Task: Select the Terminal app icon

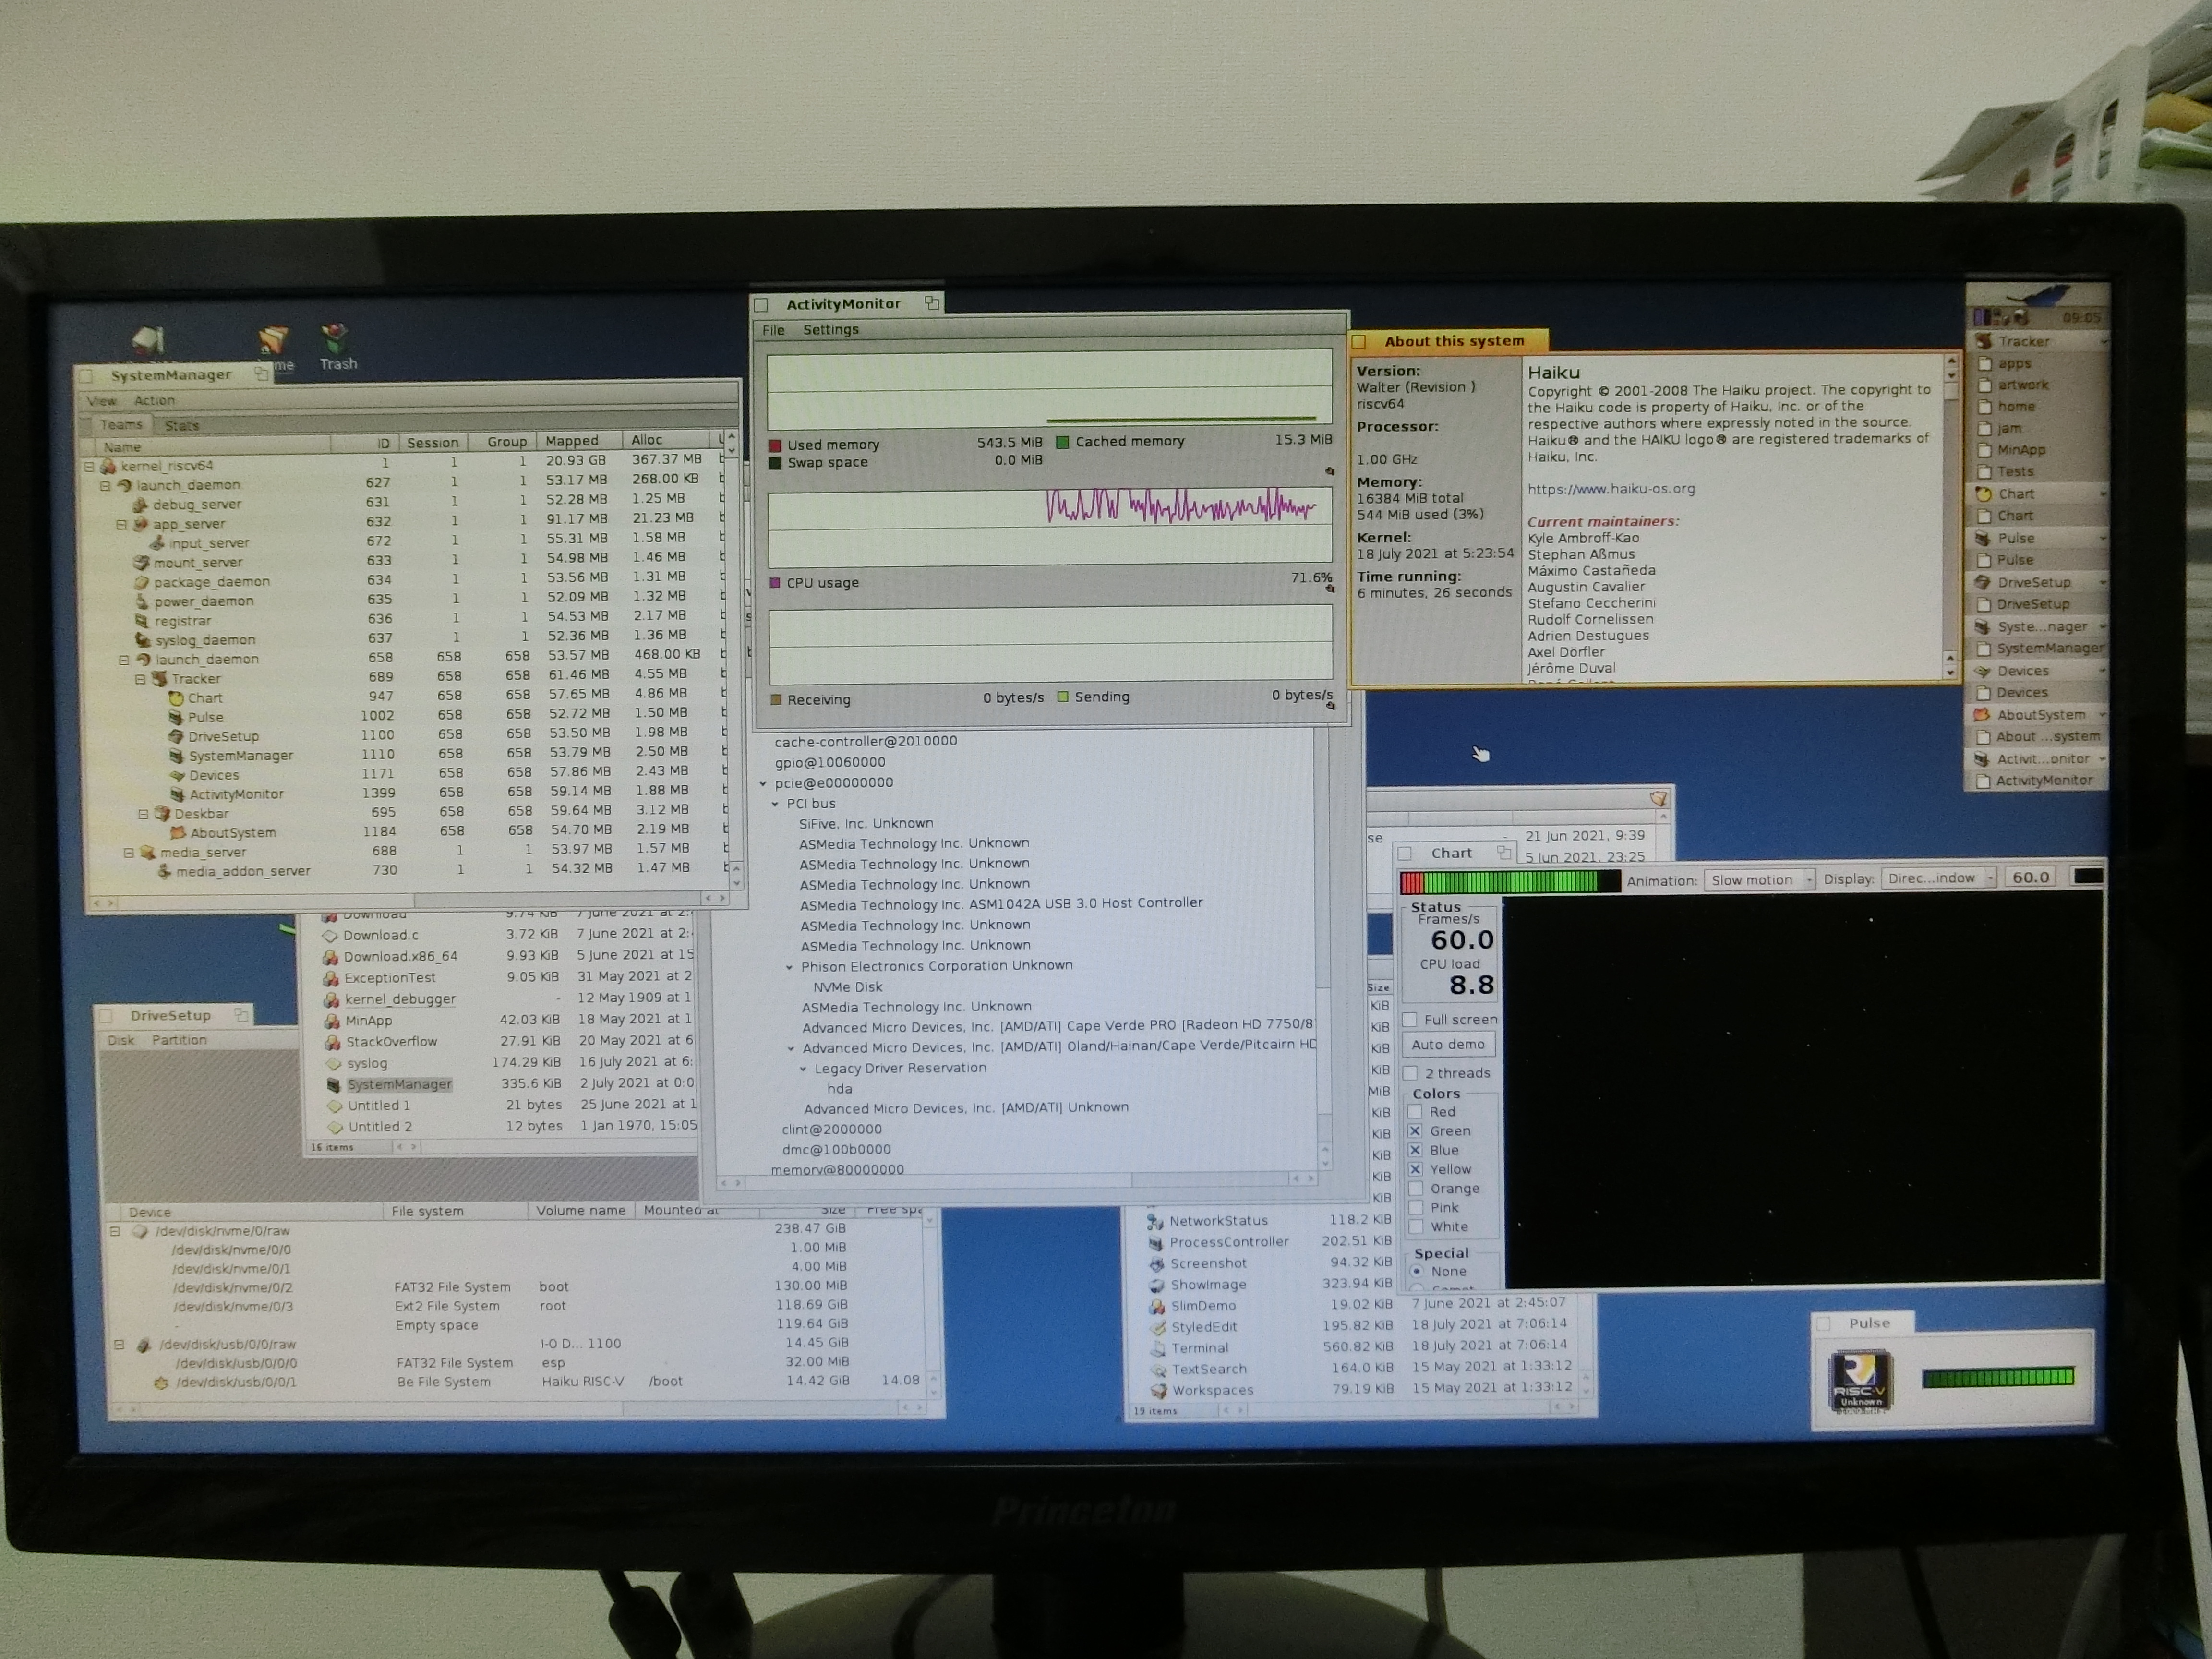Action: point(1158,1349)
